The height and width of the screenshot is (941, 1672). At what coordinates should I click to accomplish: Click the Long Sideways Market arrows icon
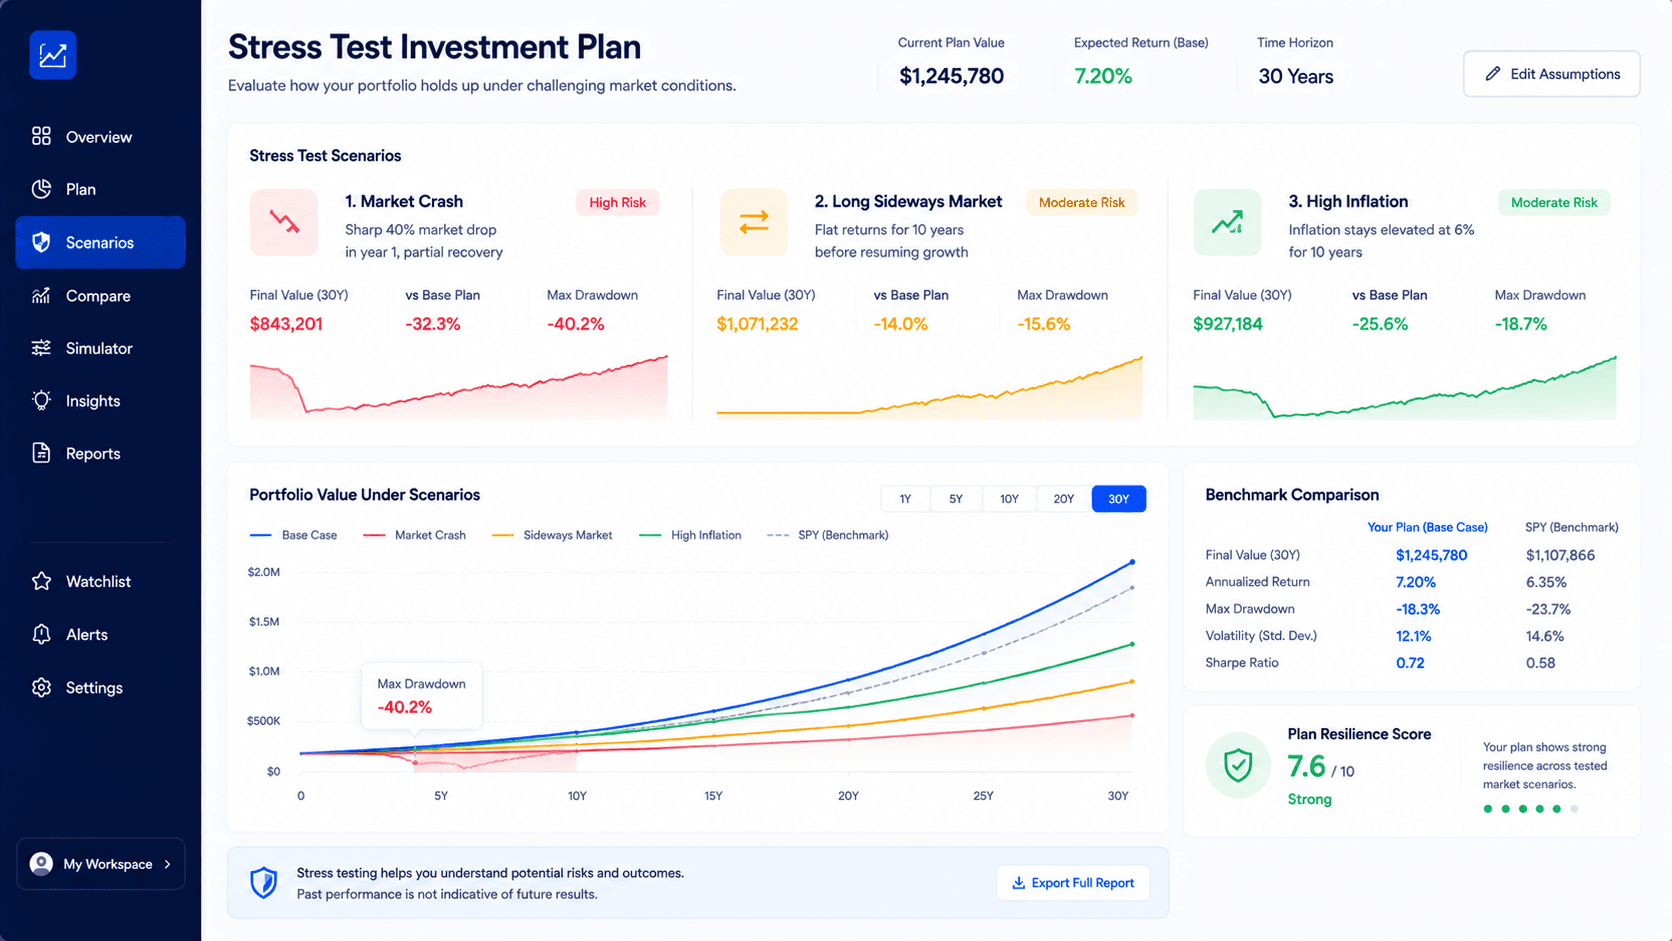(754, 222)
